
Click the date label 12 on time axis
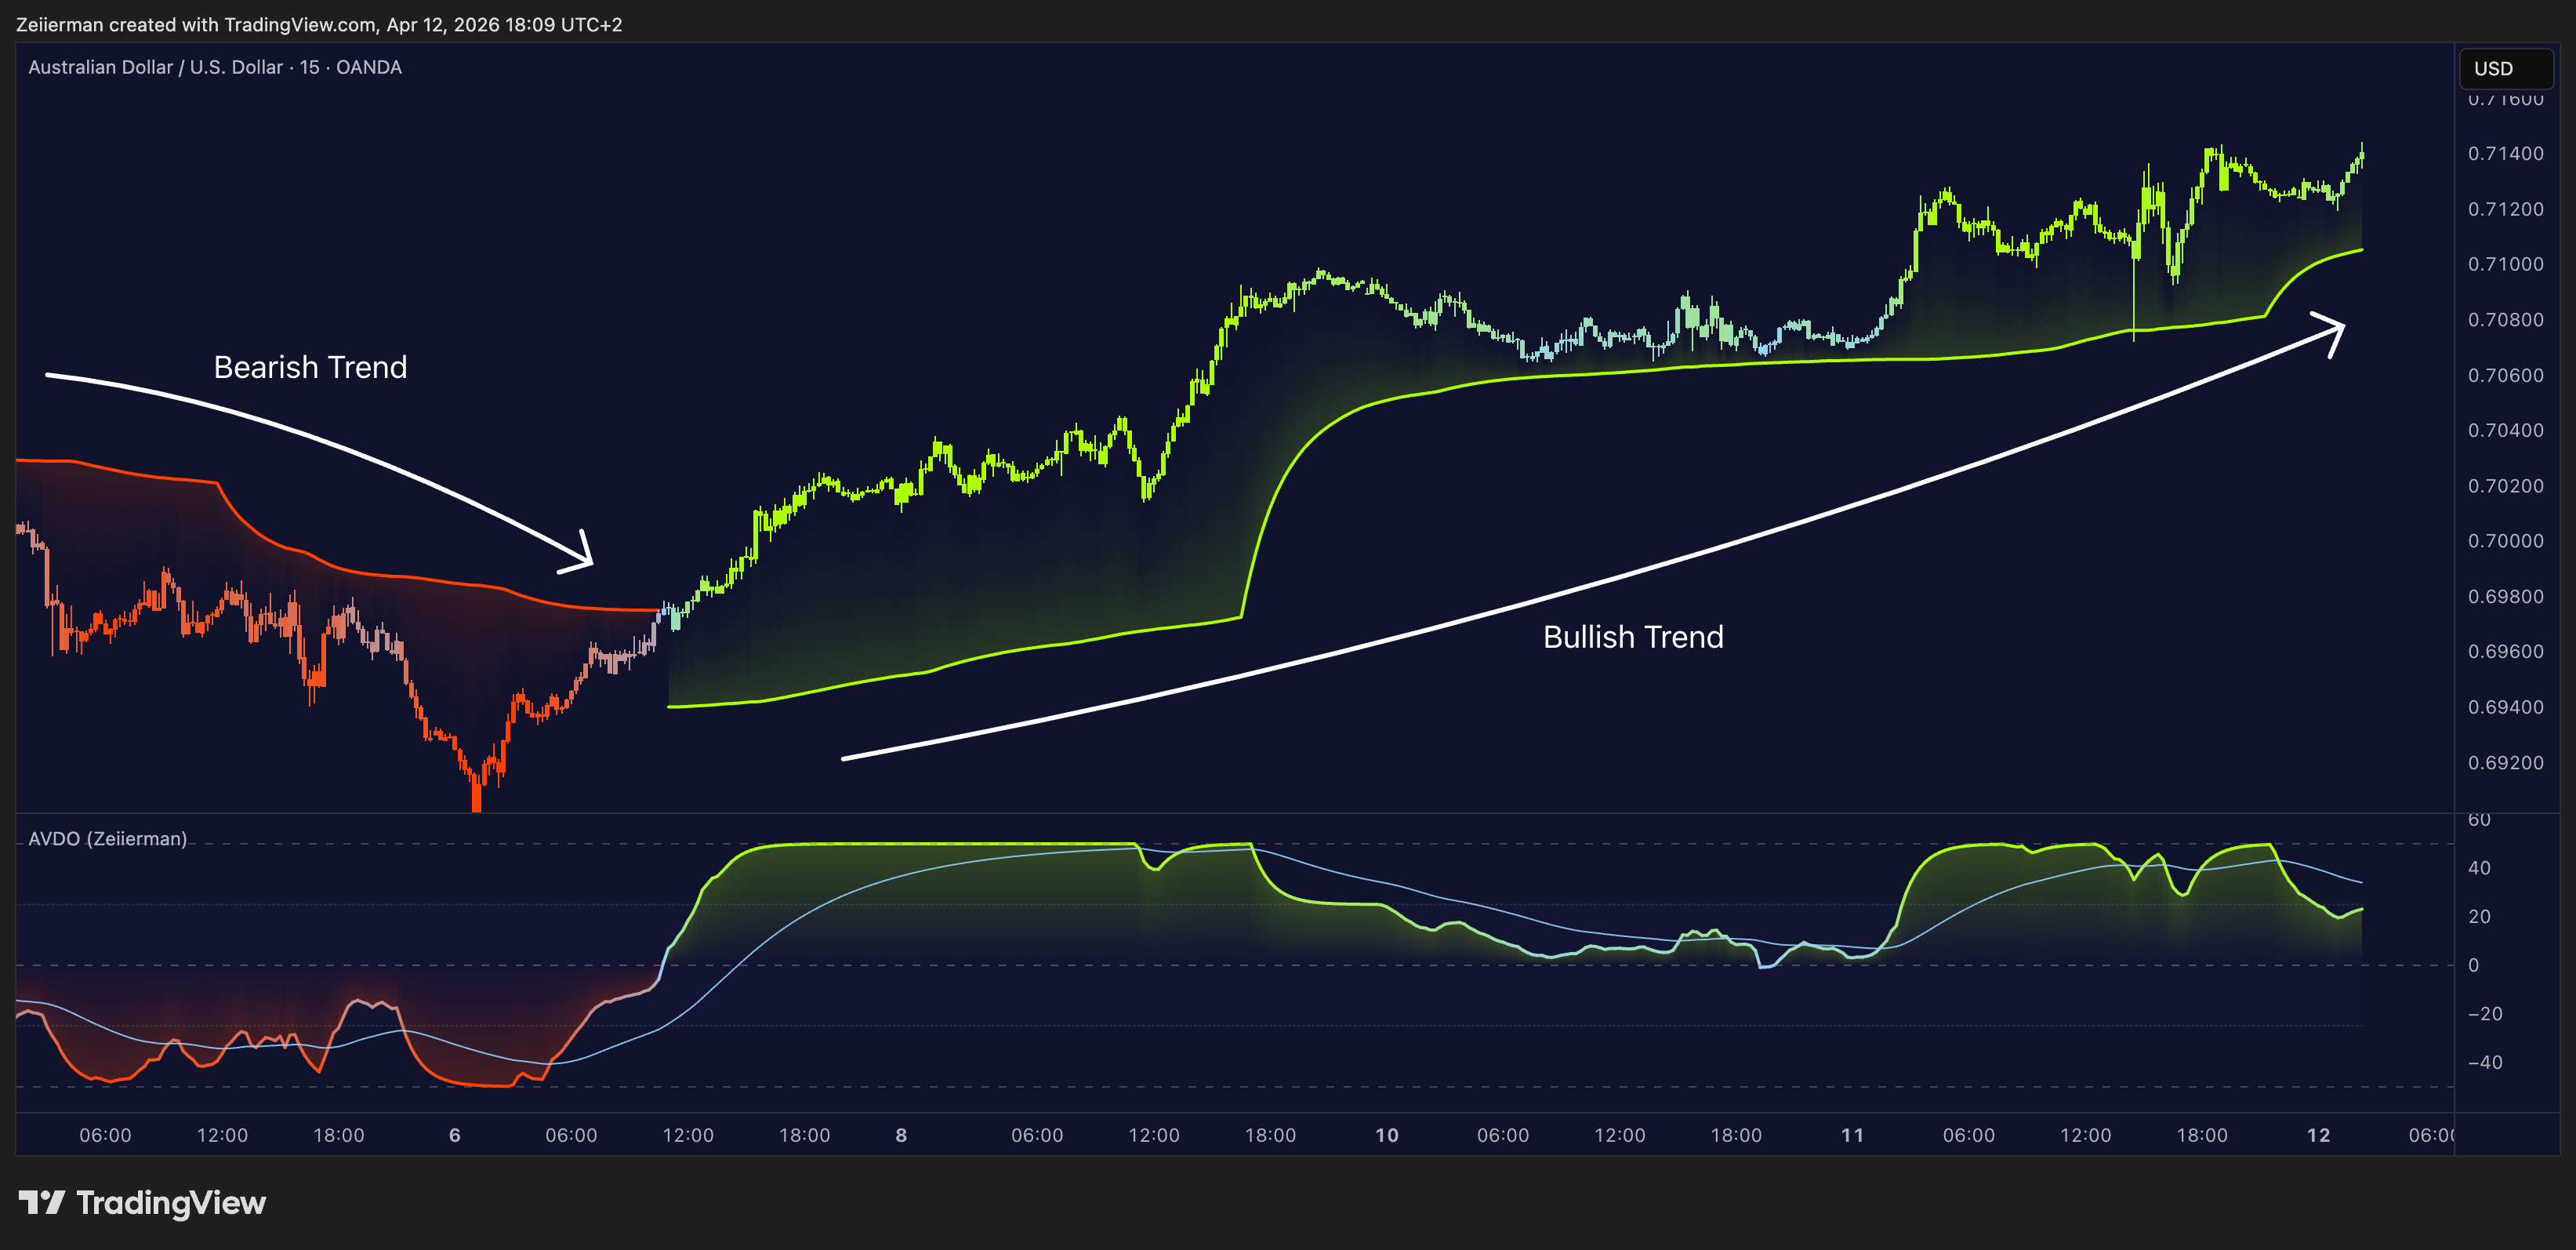coord(2318,1135)
